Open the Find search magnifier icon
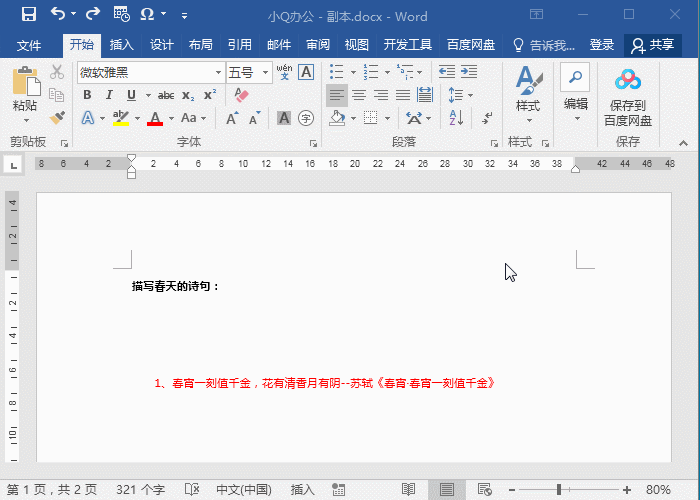This screenshot has width=700, height=500. pos(575,77)
